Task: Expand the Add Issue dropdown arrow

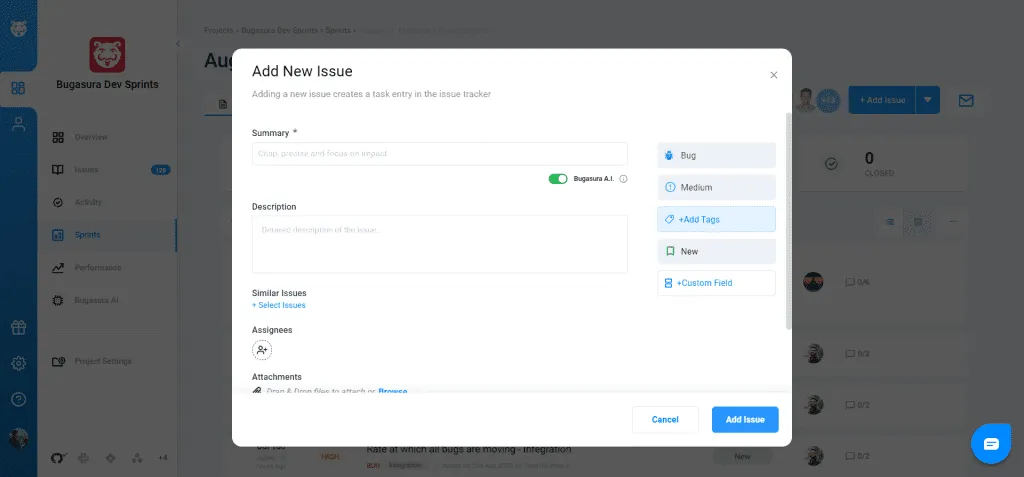Action: click(928, 100)
